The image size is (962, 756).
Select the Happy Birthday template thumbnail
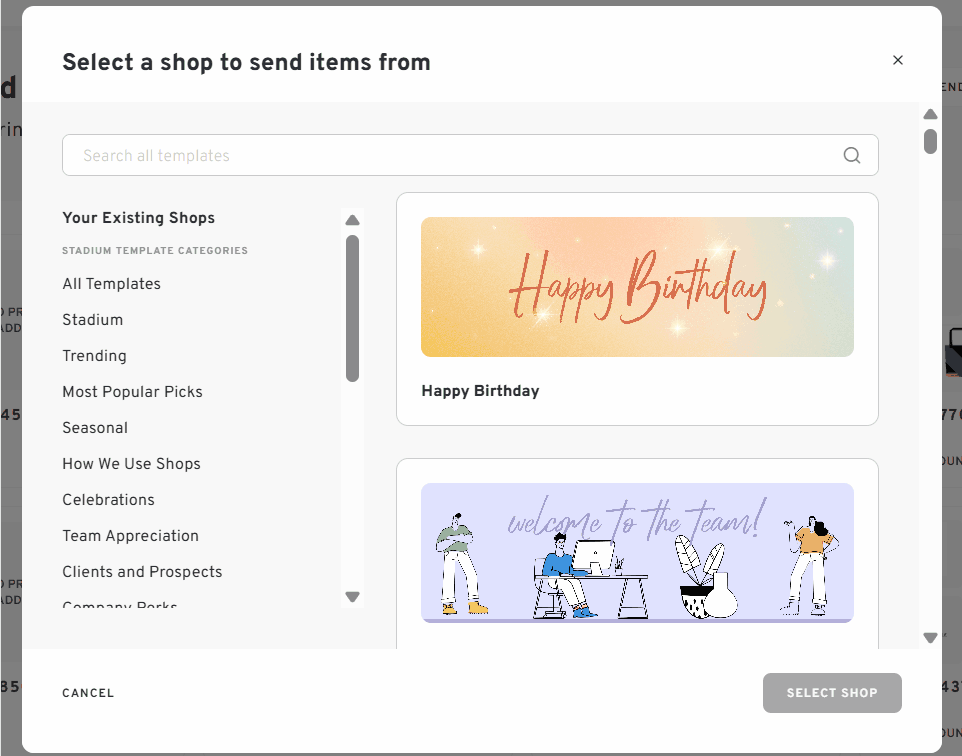pos(637,287)
